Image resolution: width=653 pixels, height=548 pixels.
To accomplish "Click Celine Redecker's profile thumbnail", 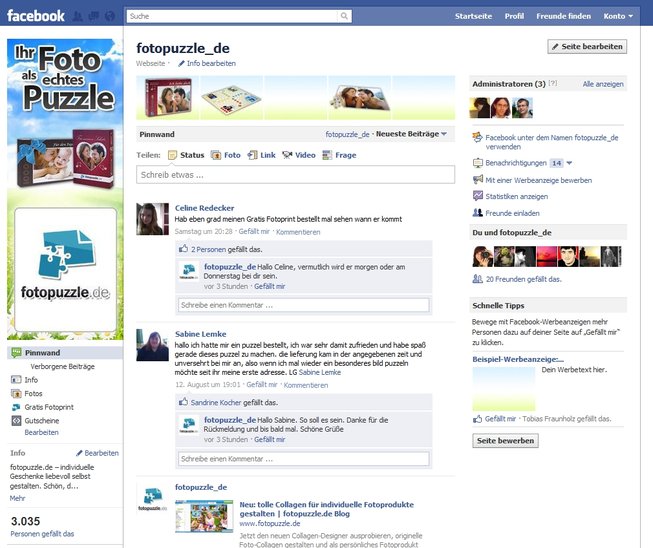I will tap(152, 219).
